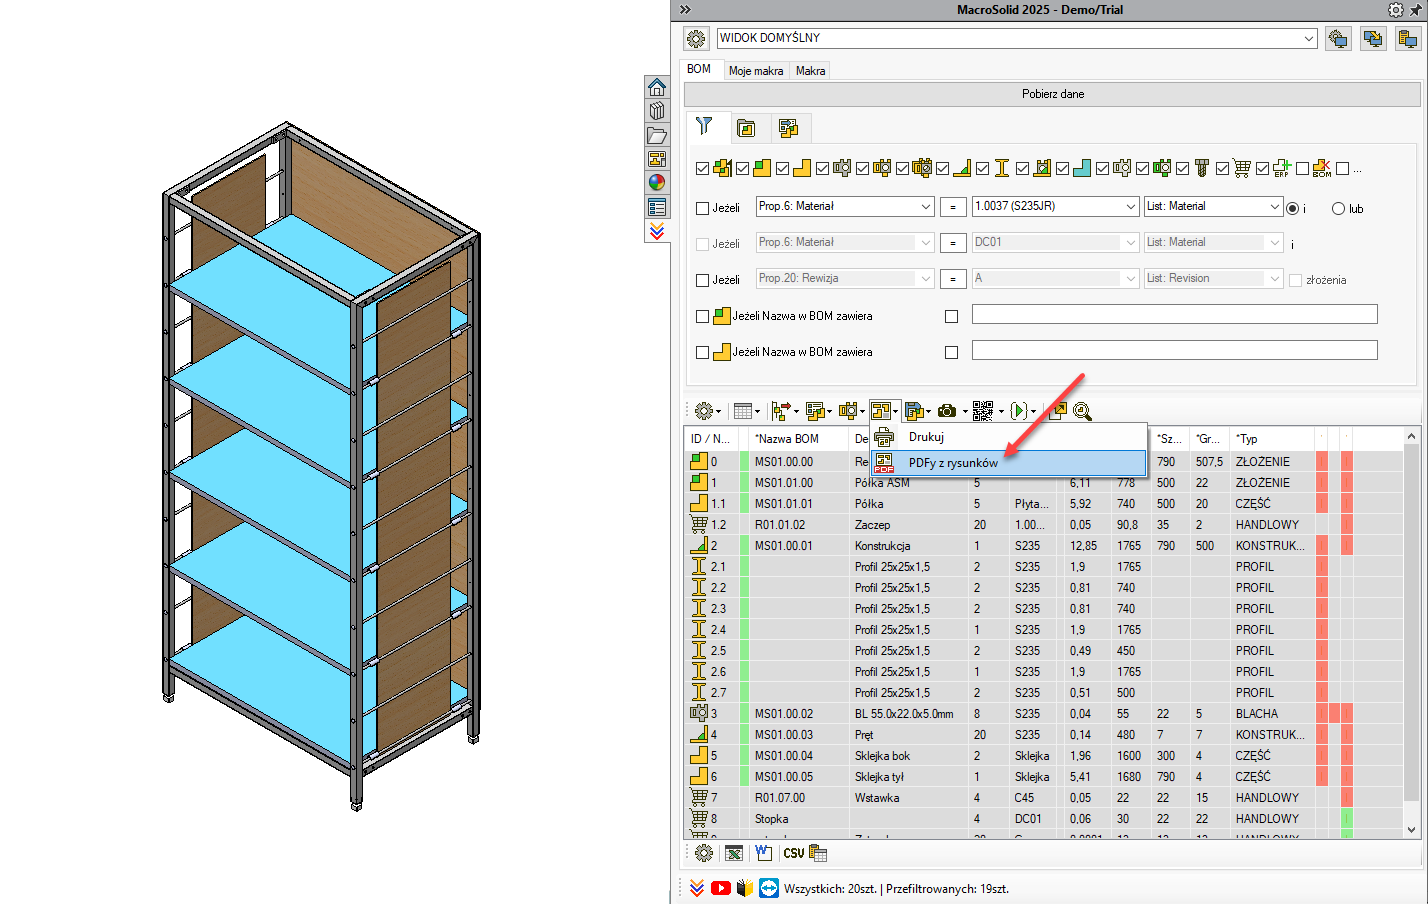Click the camera screenshot icon in BOM toolbar
Screen dimensions: 1428x904
coord(947,411)
